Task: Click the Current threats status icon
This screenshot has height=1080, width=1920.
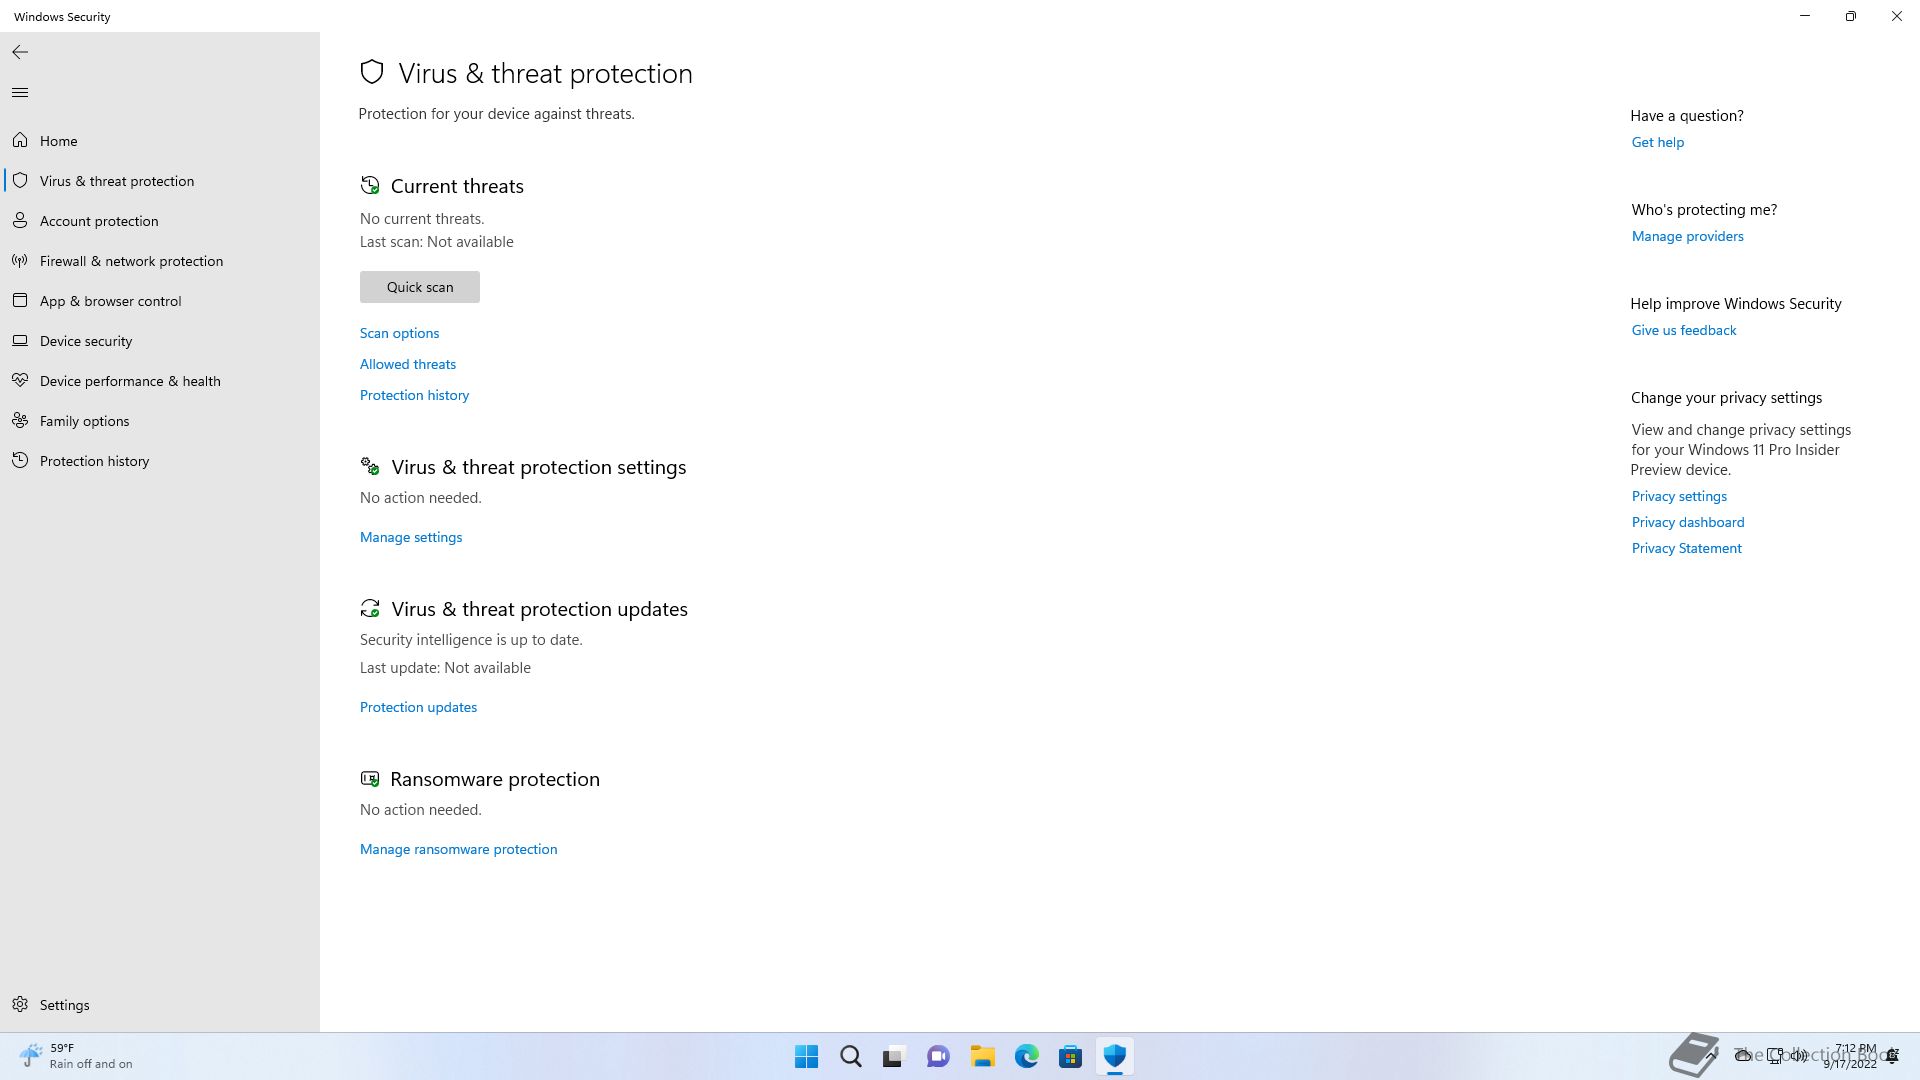Action: coord(370,185)
